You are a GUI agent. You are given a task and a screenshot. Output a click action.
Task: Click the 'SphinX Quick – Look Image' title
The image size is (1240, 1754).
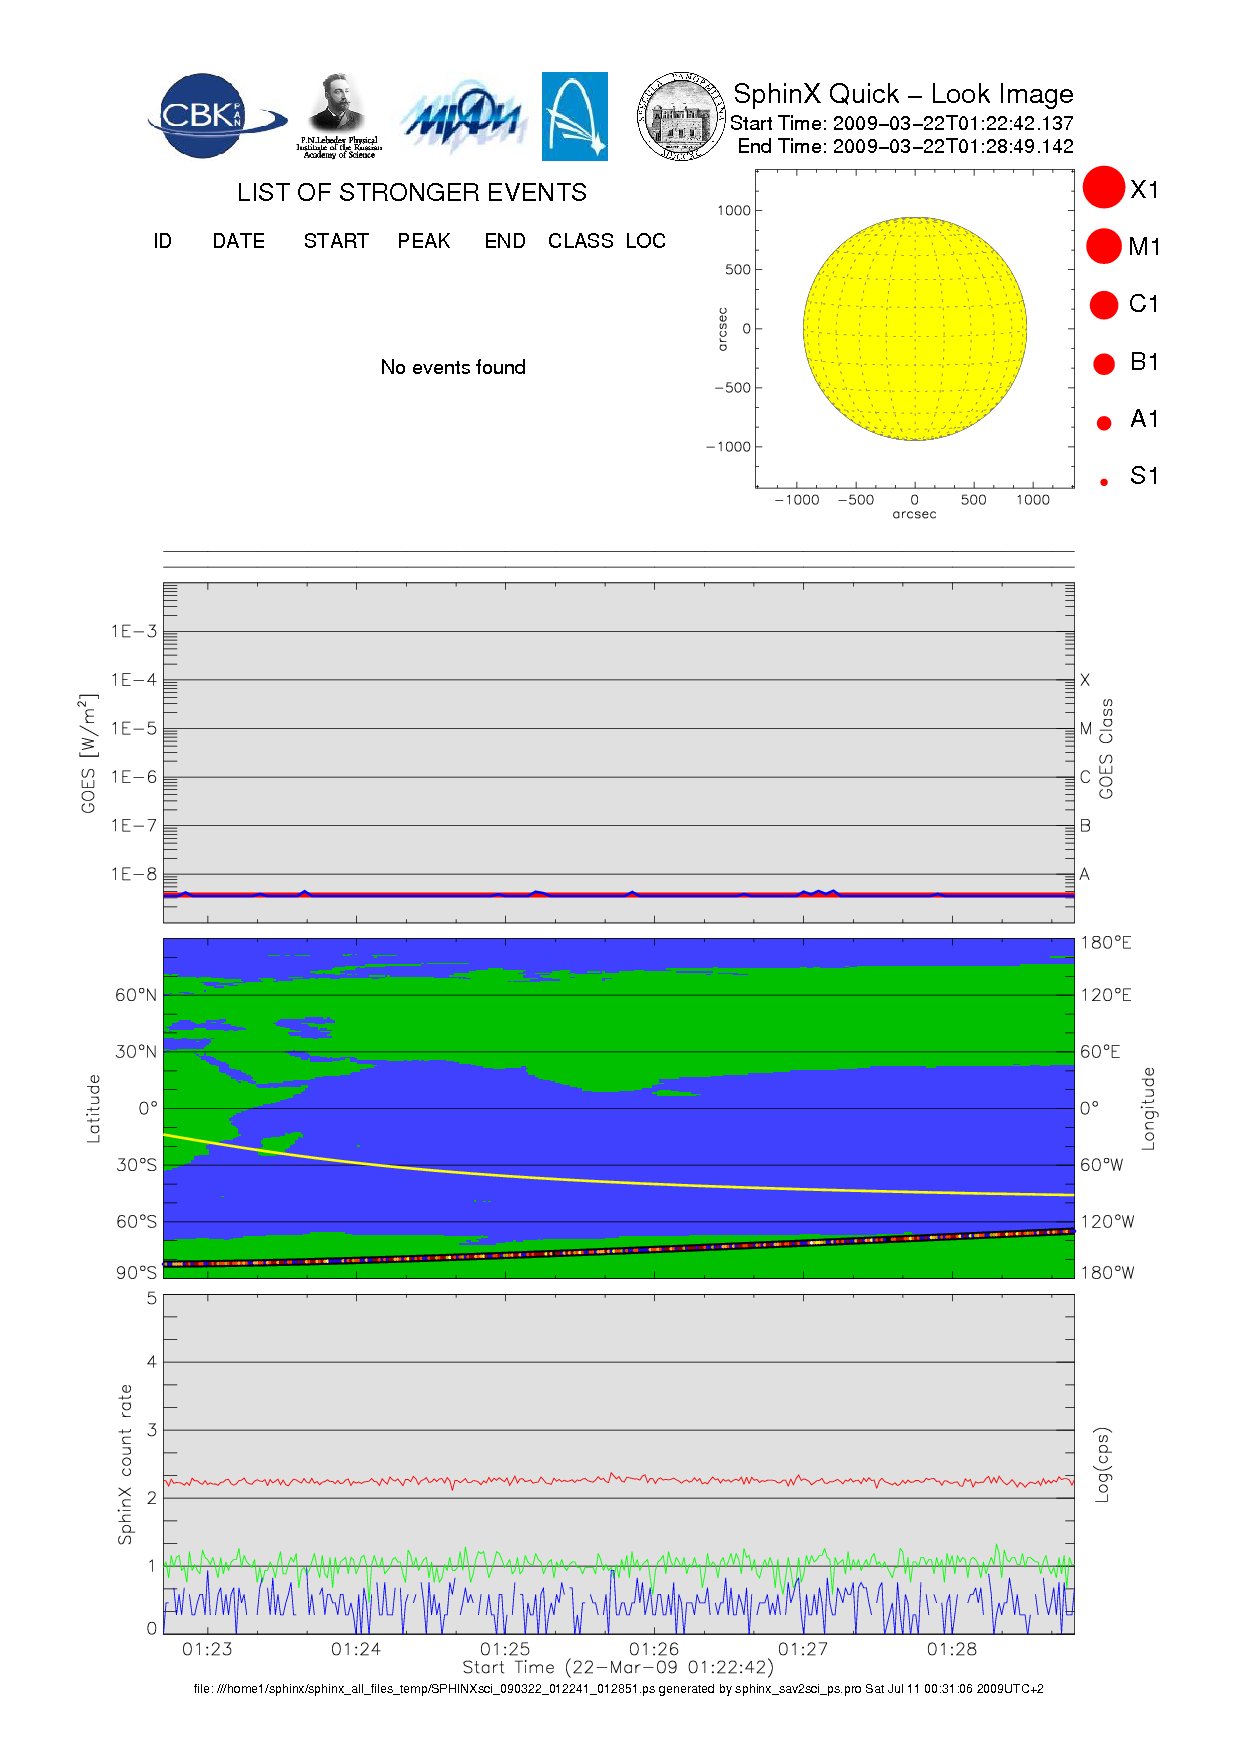pyautogui.click(x=902, y=94)
